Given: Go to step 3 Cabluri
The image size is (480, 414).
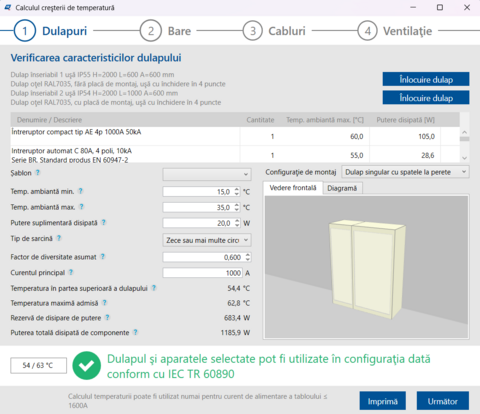Looking at the screenshot, I should tap(274, 31).
